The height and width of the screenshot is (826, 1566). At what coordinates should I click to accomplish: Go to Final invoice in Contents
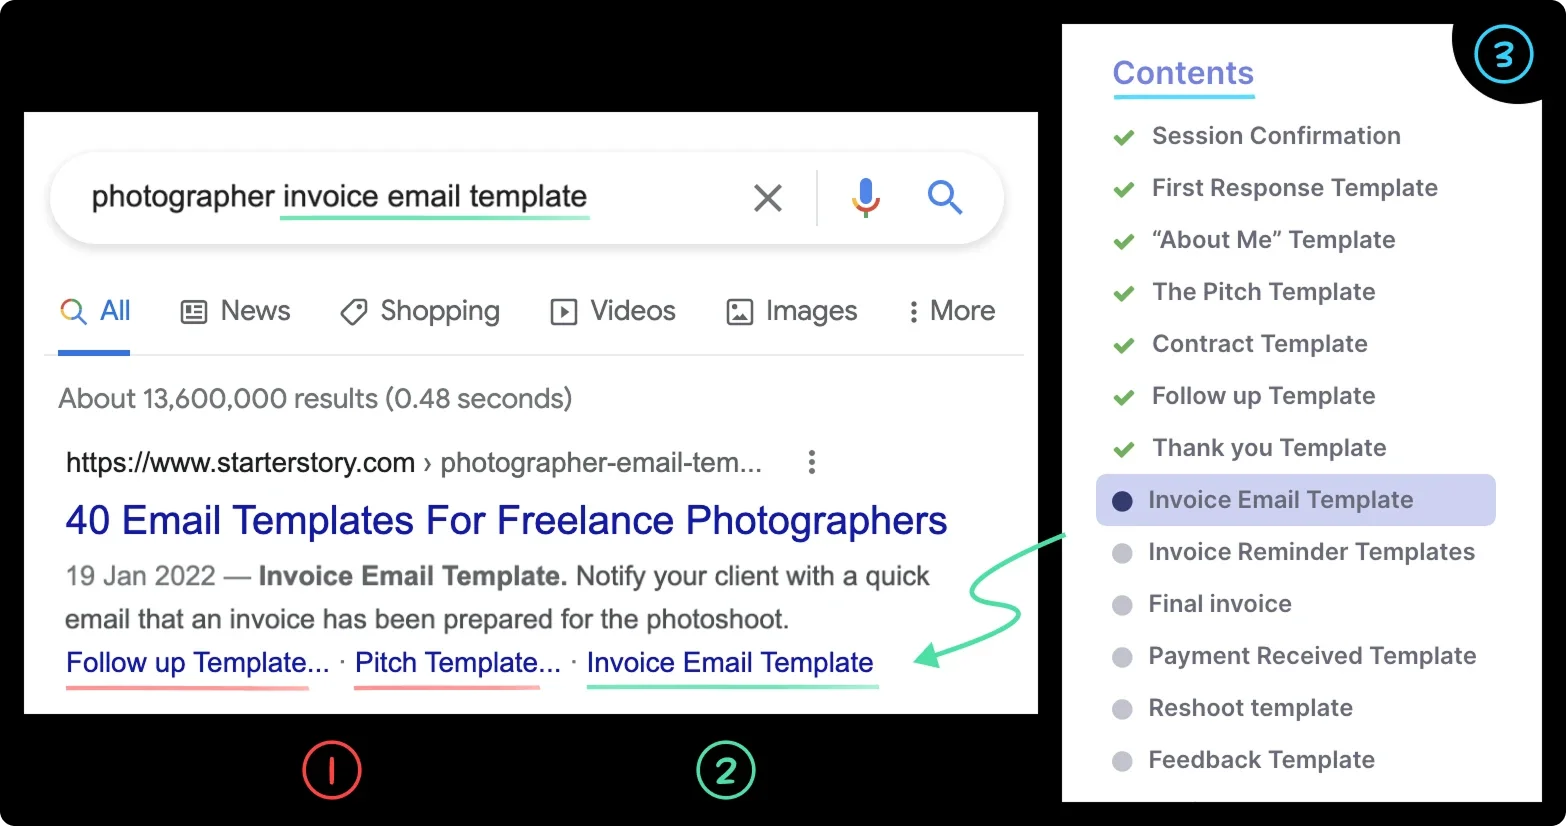tap(1220, 604)
